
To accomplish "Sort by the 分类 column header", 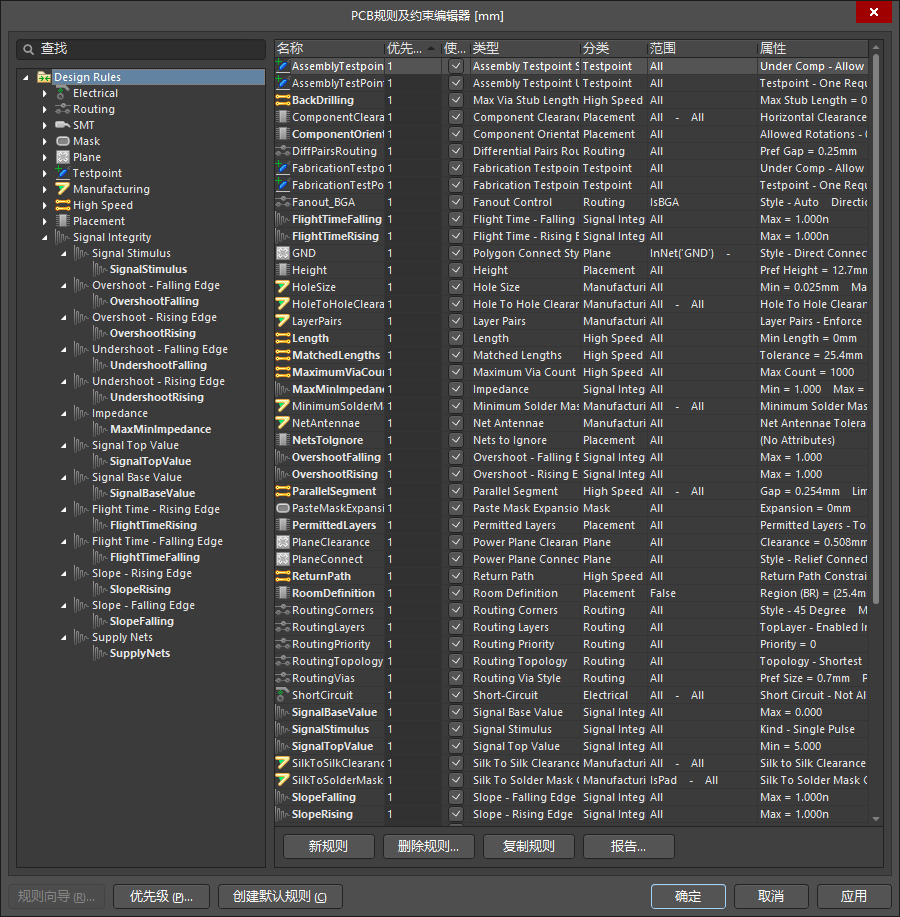I will click(614, 48).
